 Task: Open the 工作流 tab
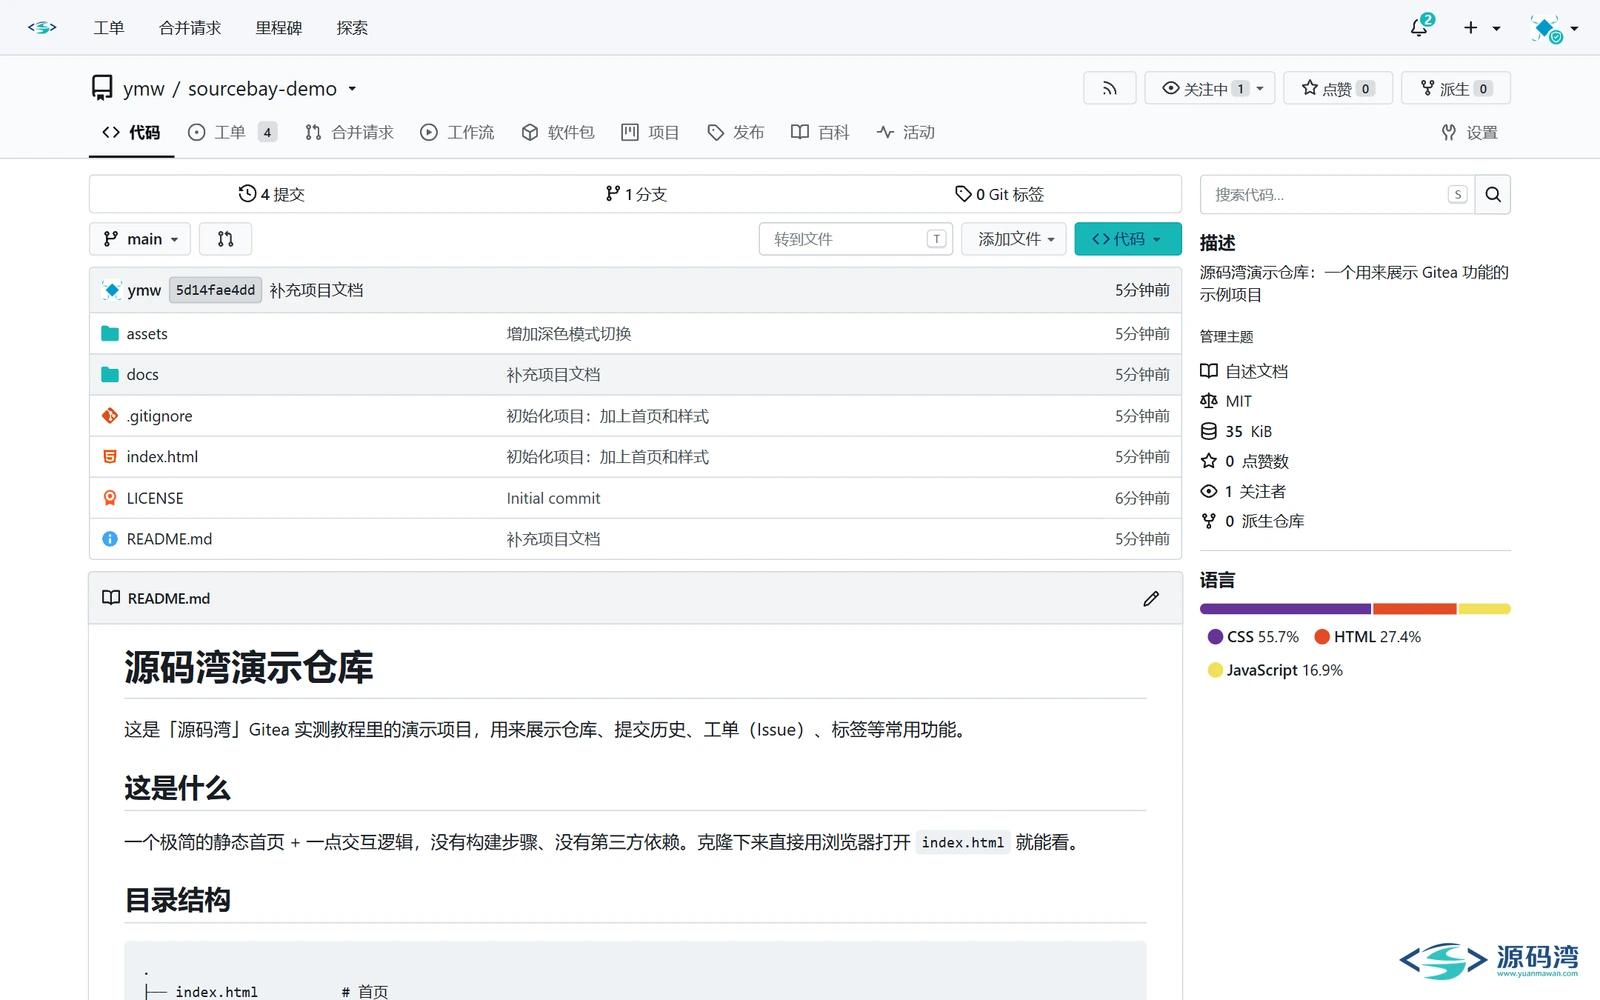[x=457, y=132]
